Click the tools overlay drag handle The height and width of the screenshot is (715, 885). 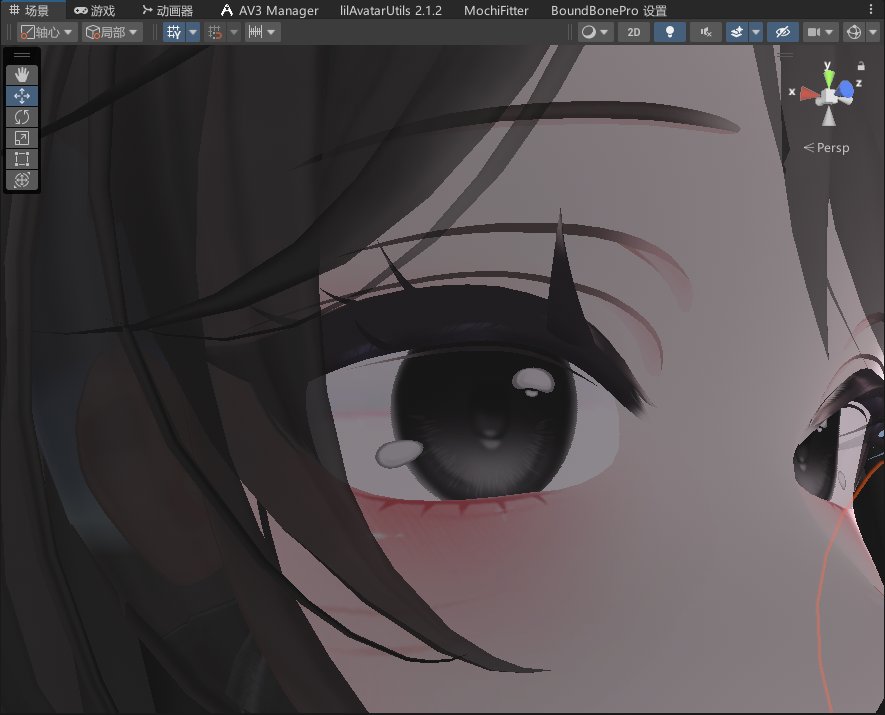(22, 55)
